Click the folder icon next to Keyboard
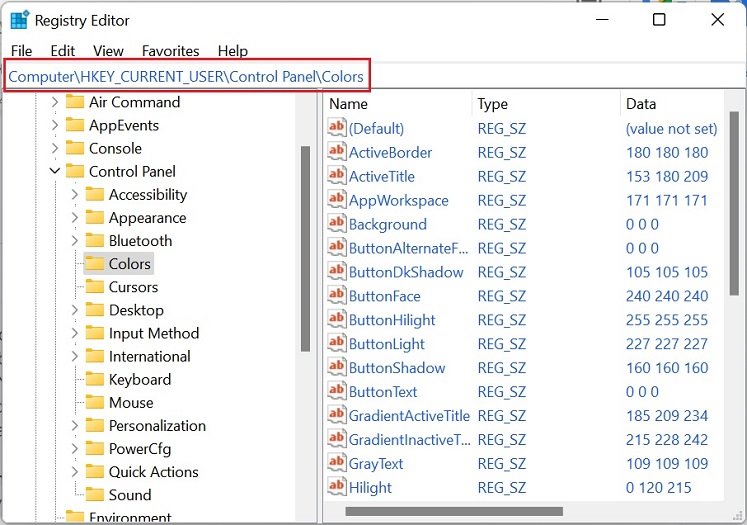 point(95,380)
